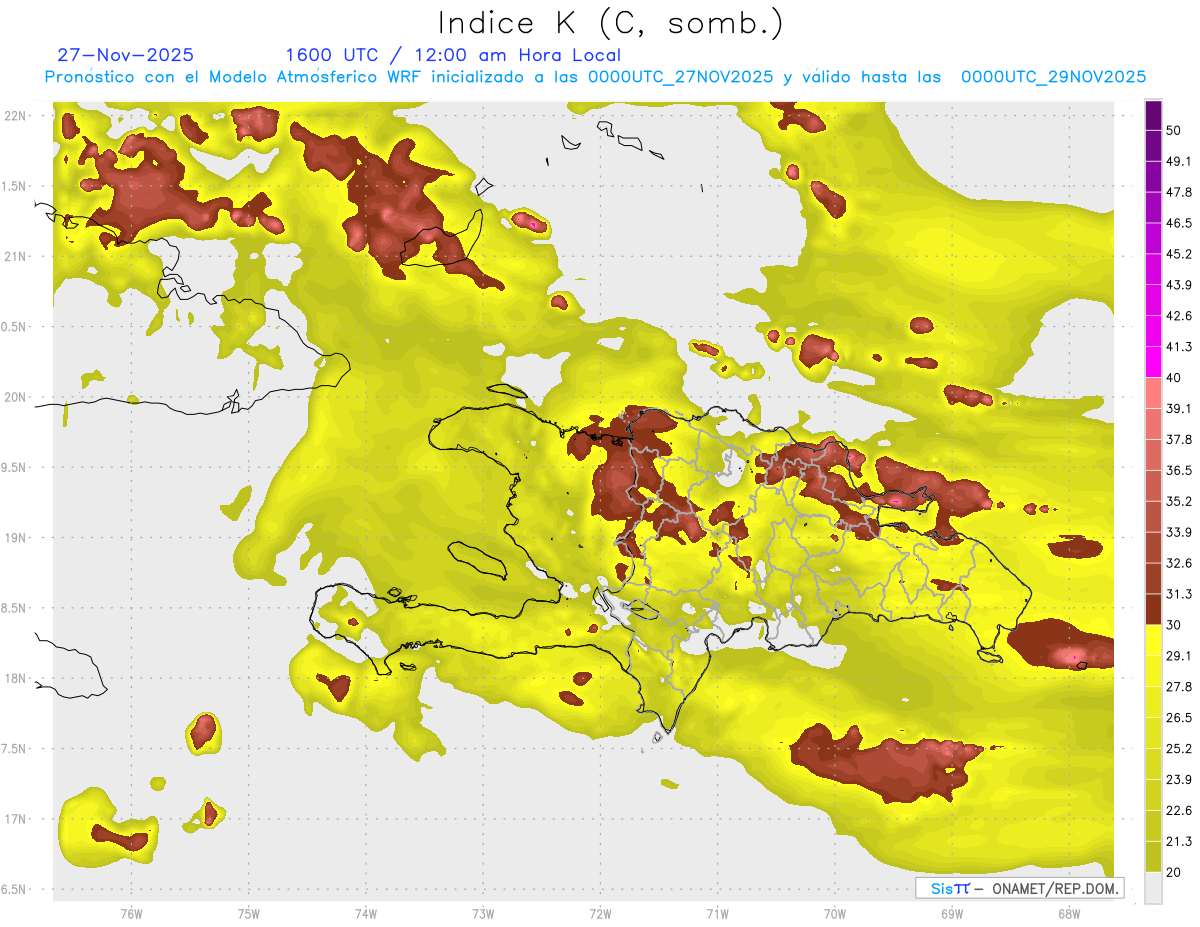
Task: Click the "19N" latitude axis label
Action: [15, 538]
